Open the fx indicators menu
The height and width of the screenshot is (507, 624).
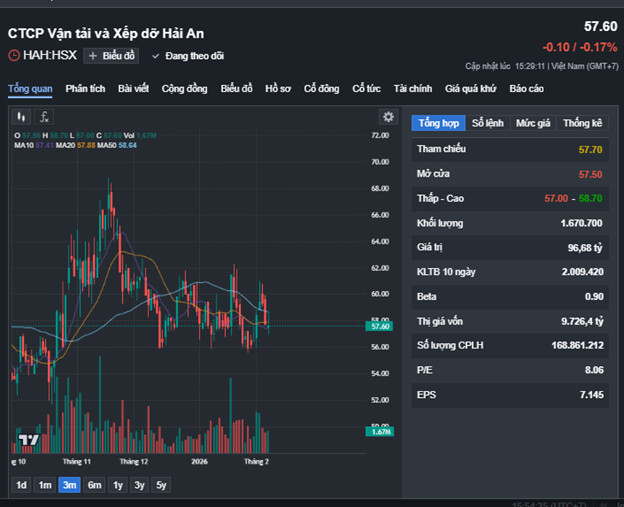click(45, 117)
